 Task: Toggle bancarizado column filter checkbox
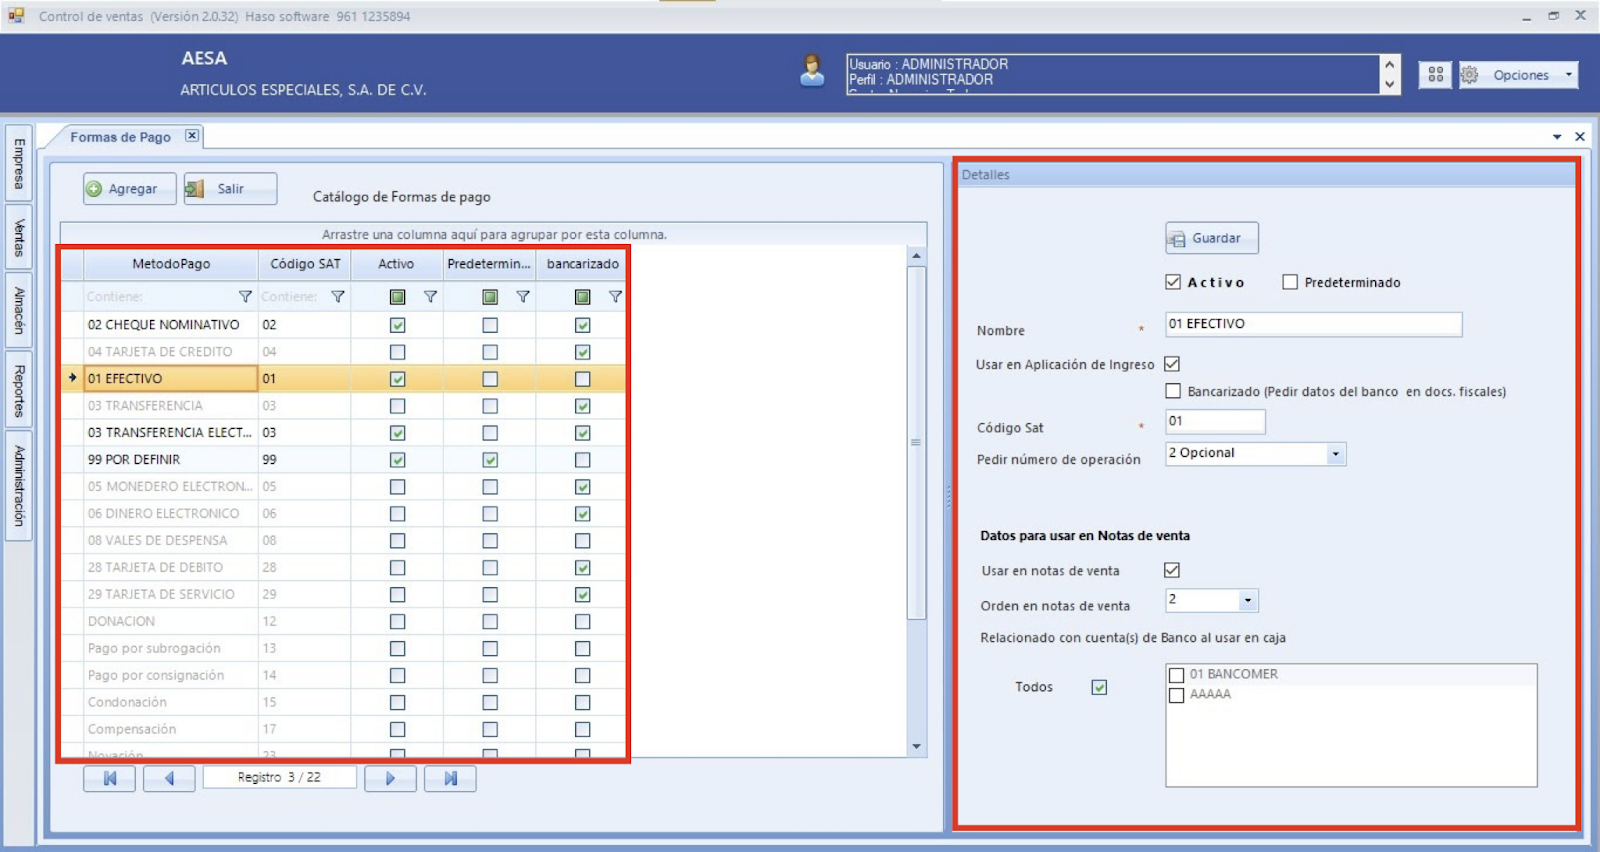click(582, 297)
